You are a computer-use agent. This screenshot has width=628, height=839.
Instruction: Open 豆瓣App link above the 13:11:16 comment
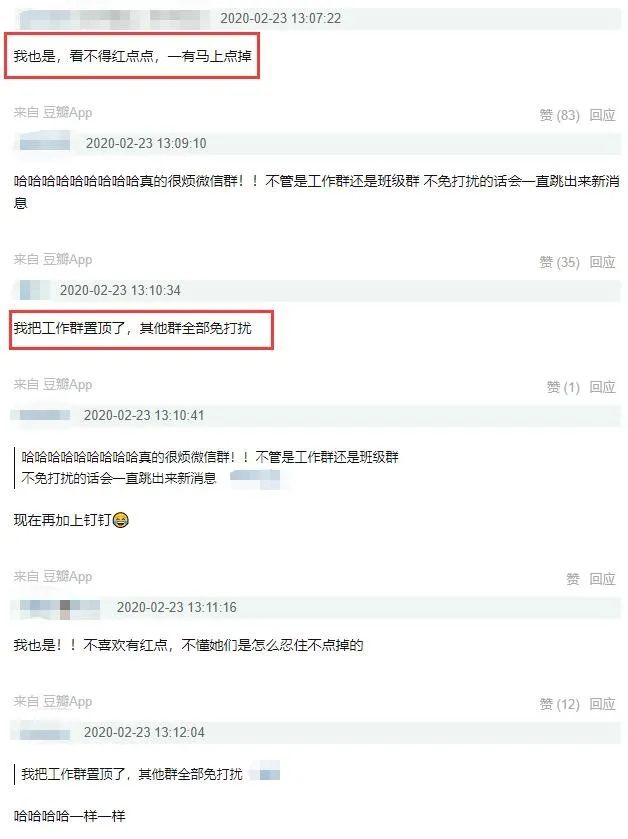(67, 576)
